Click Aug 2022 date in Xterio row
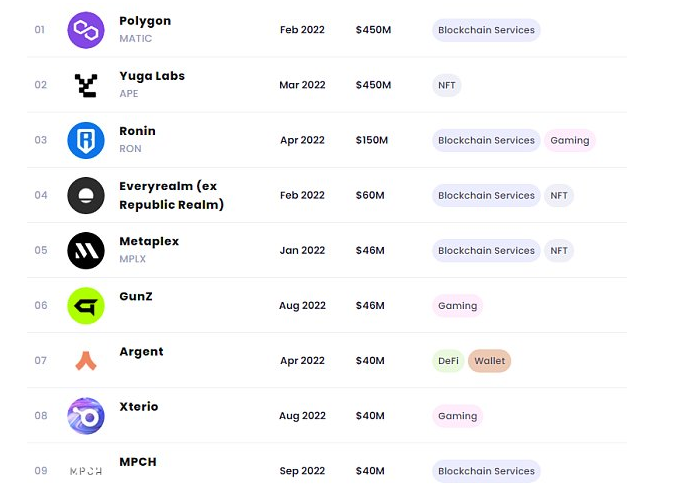 coord(302,416)
